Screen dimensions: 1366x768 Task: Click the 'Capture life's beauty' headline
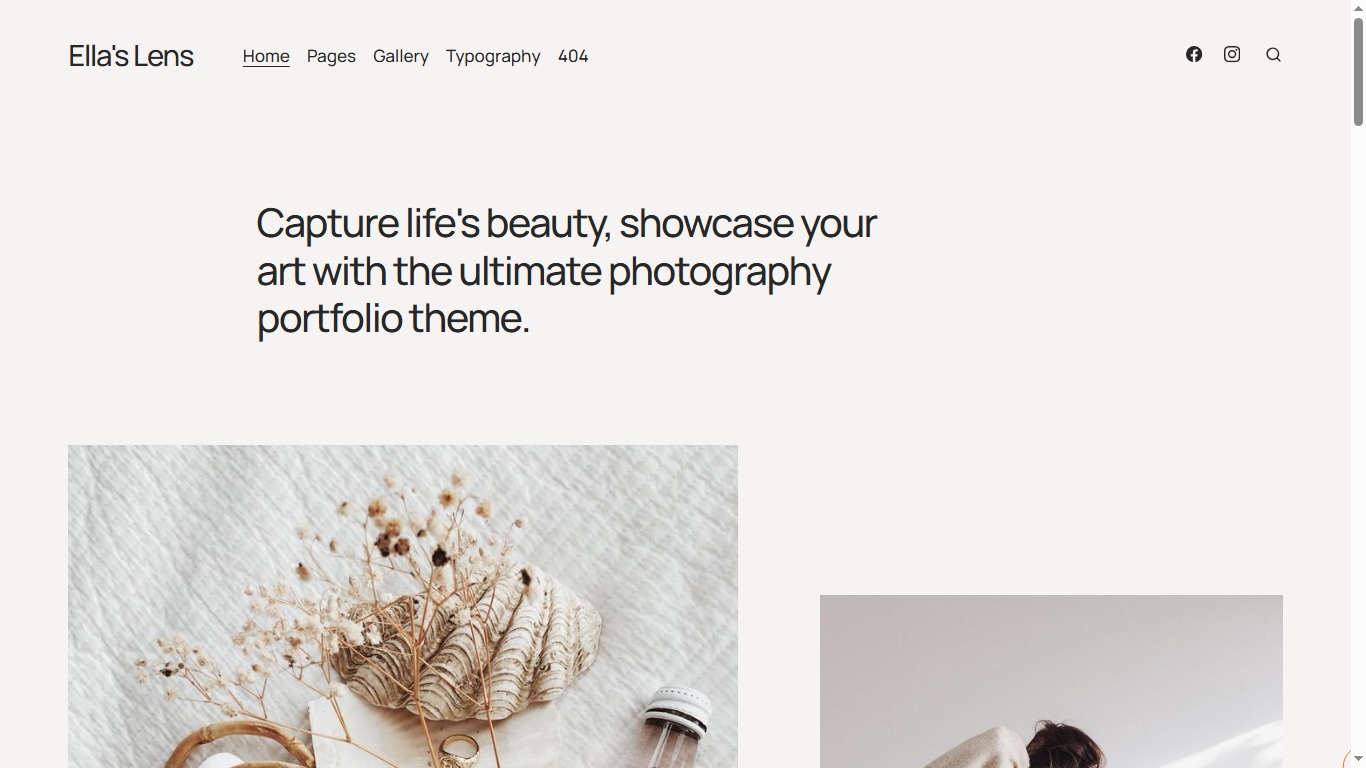[x=566, y=270]
